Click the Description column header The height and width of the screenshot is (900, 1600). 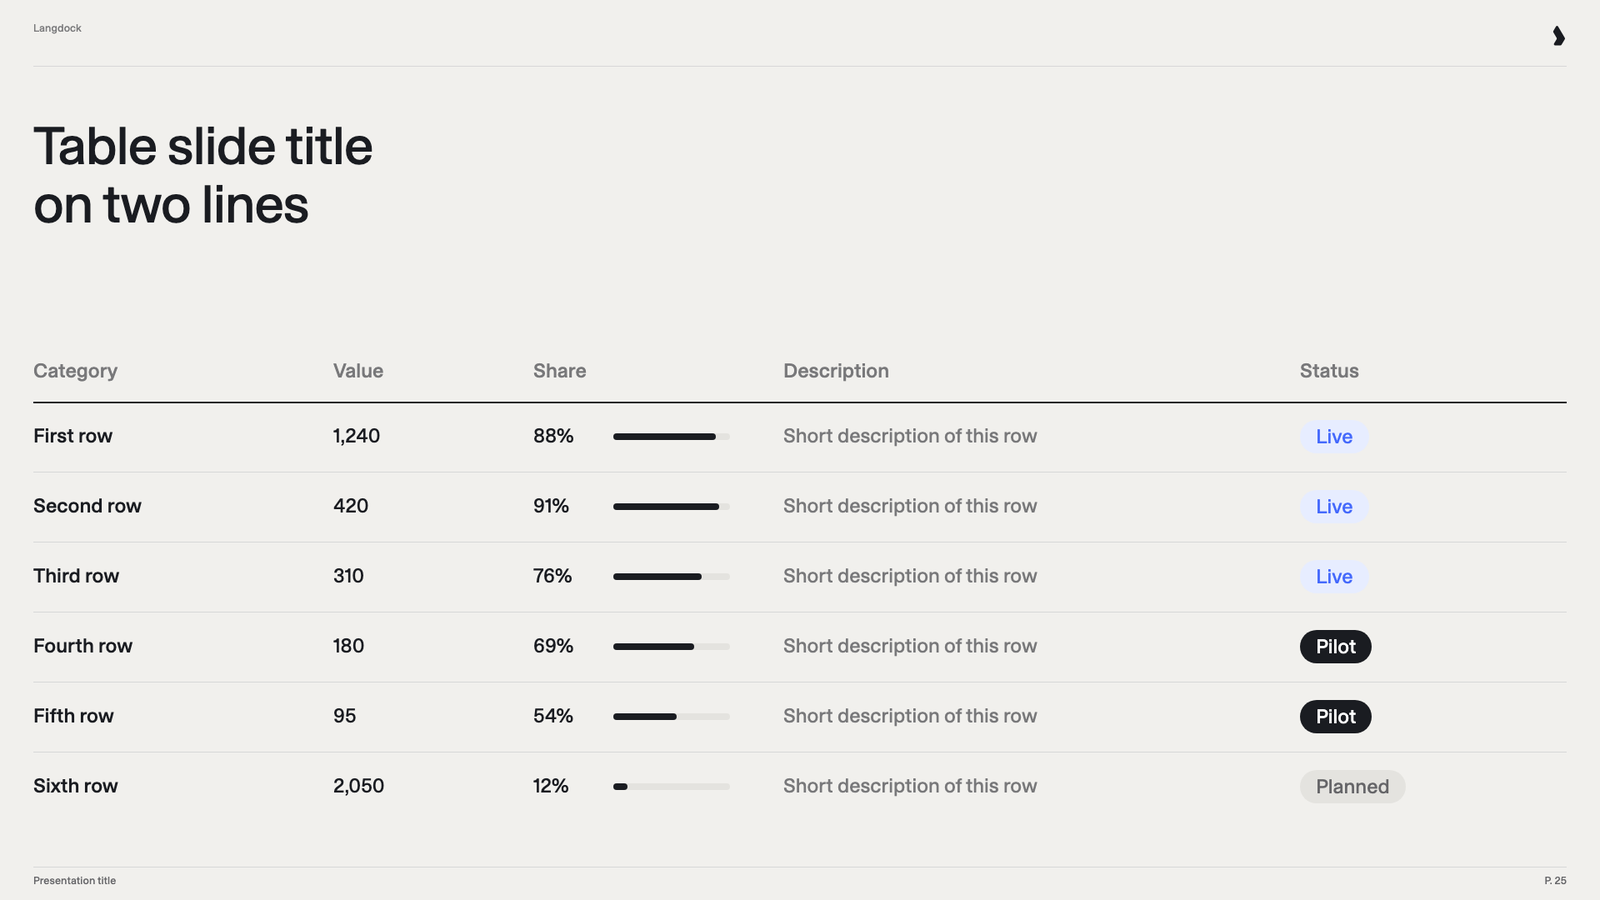[836, 371]
